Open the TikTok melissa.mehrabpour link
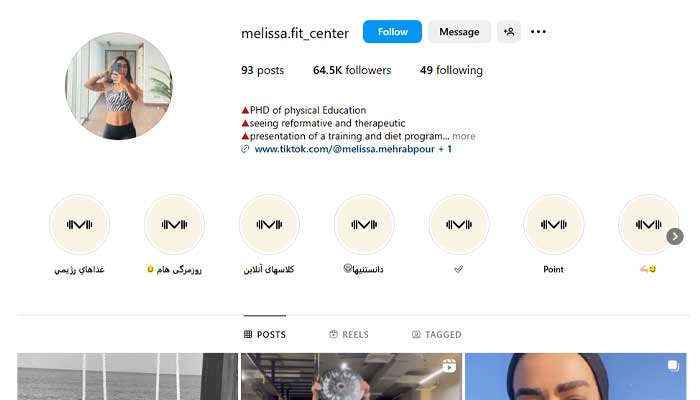700x400 pixels. pyautogui.click(x=344, y=149)
